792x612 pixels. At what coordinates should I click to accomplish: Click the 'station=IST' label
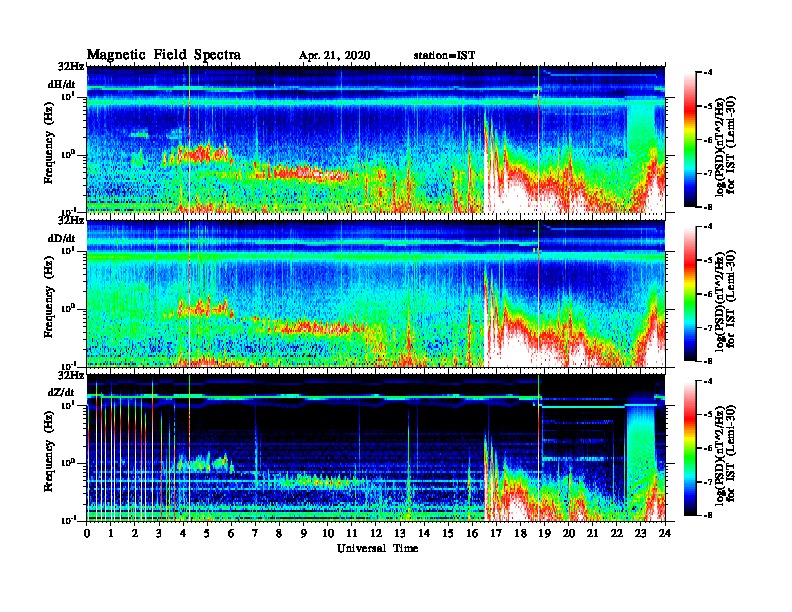coord(444,56)
